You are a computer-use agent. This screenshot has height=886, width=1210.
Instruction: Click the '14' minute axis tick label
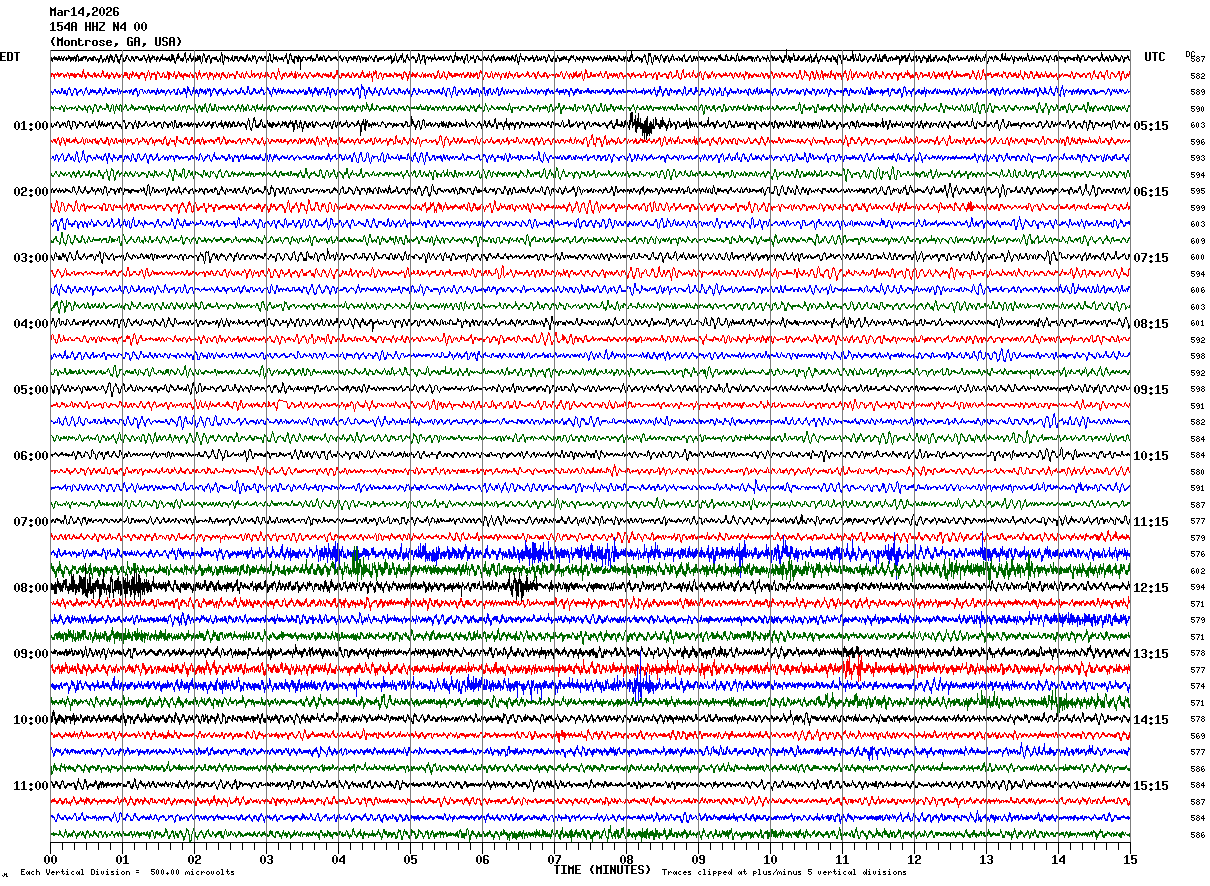[1058, 859]
